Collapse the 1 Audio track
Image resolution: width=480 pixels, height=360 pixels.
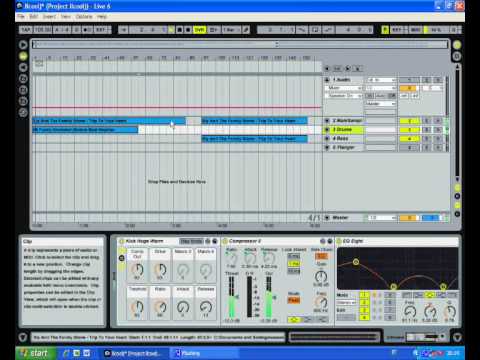coord(327,80)
